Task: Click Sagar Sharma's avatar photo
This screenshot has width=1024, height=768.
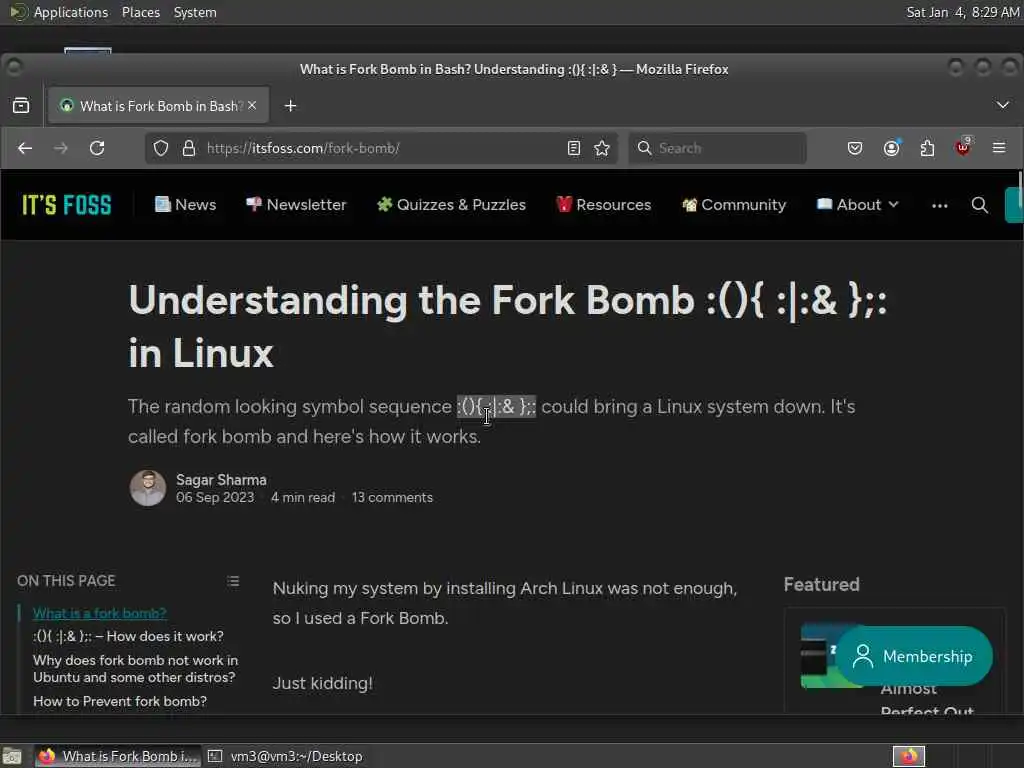Action: (x=148, y=488)
